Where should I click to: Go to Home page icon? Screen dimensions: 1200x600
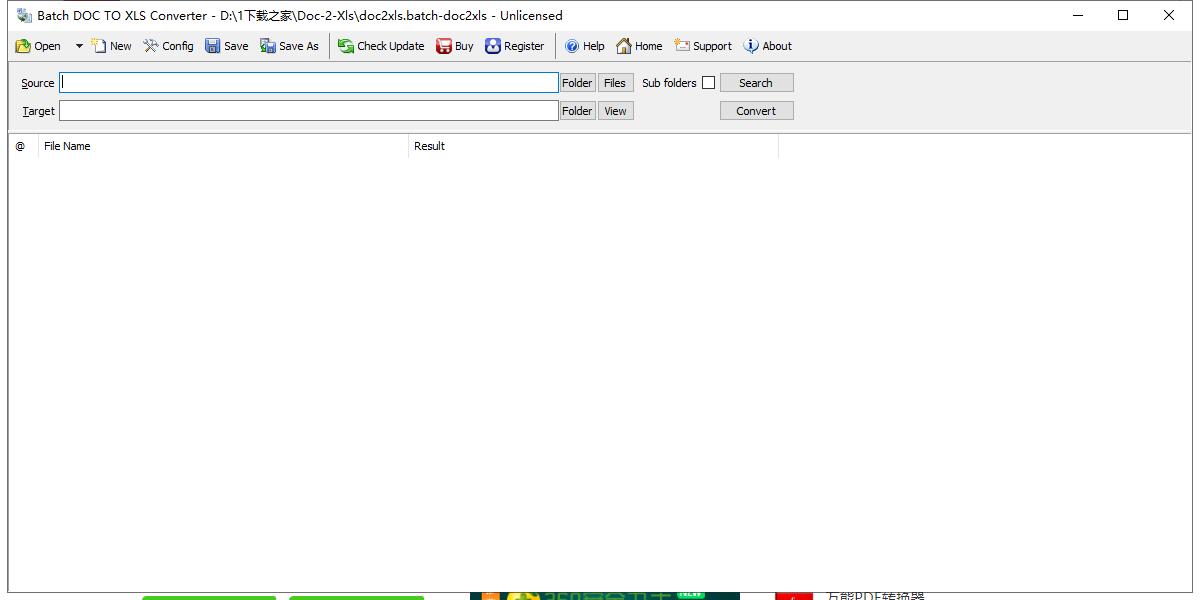(624, 46)
